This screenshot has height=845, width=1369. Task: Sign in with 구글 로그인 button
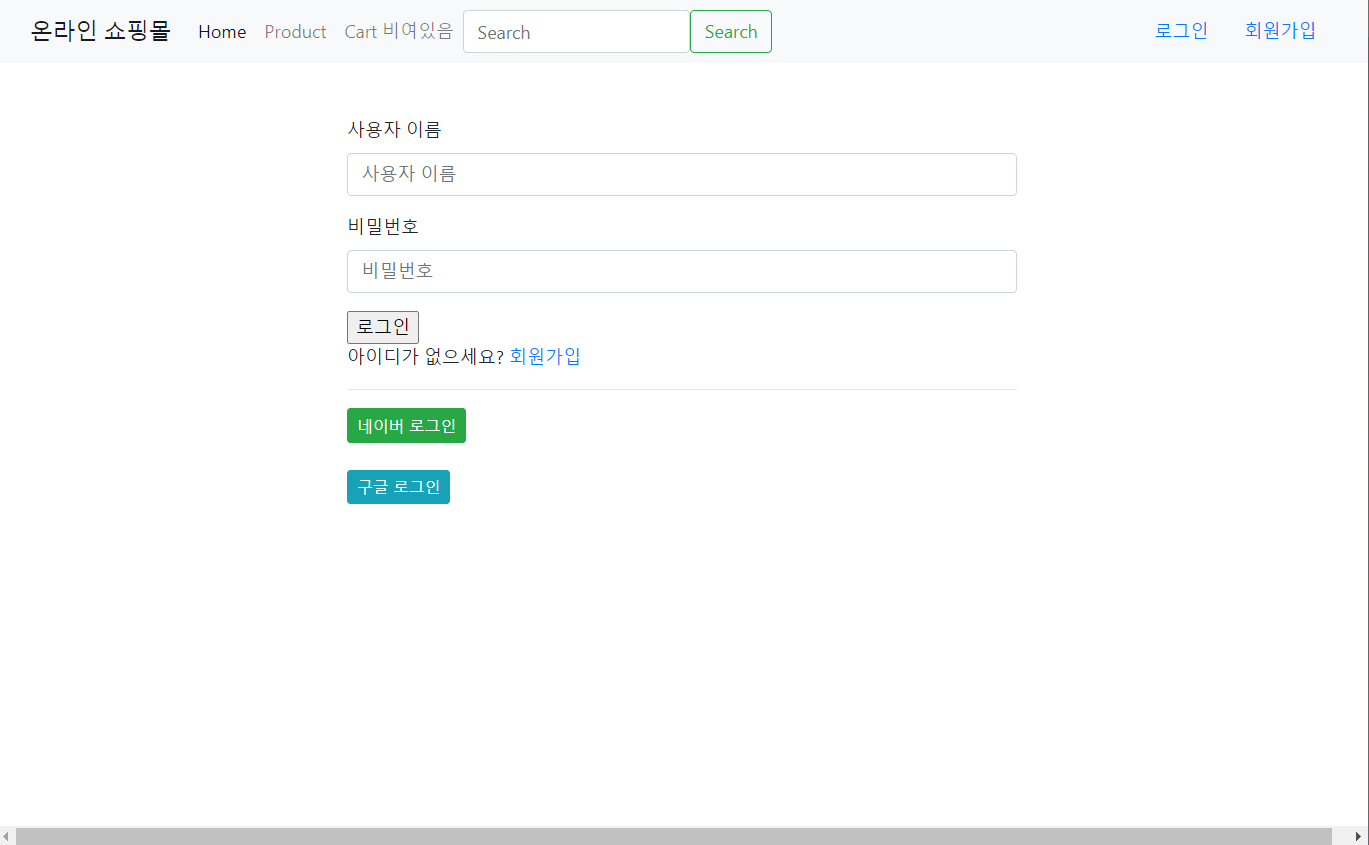[398, 487]
